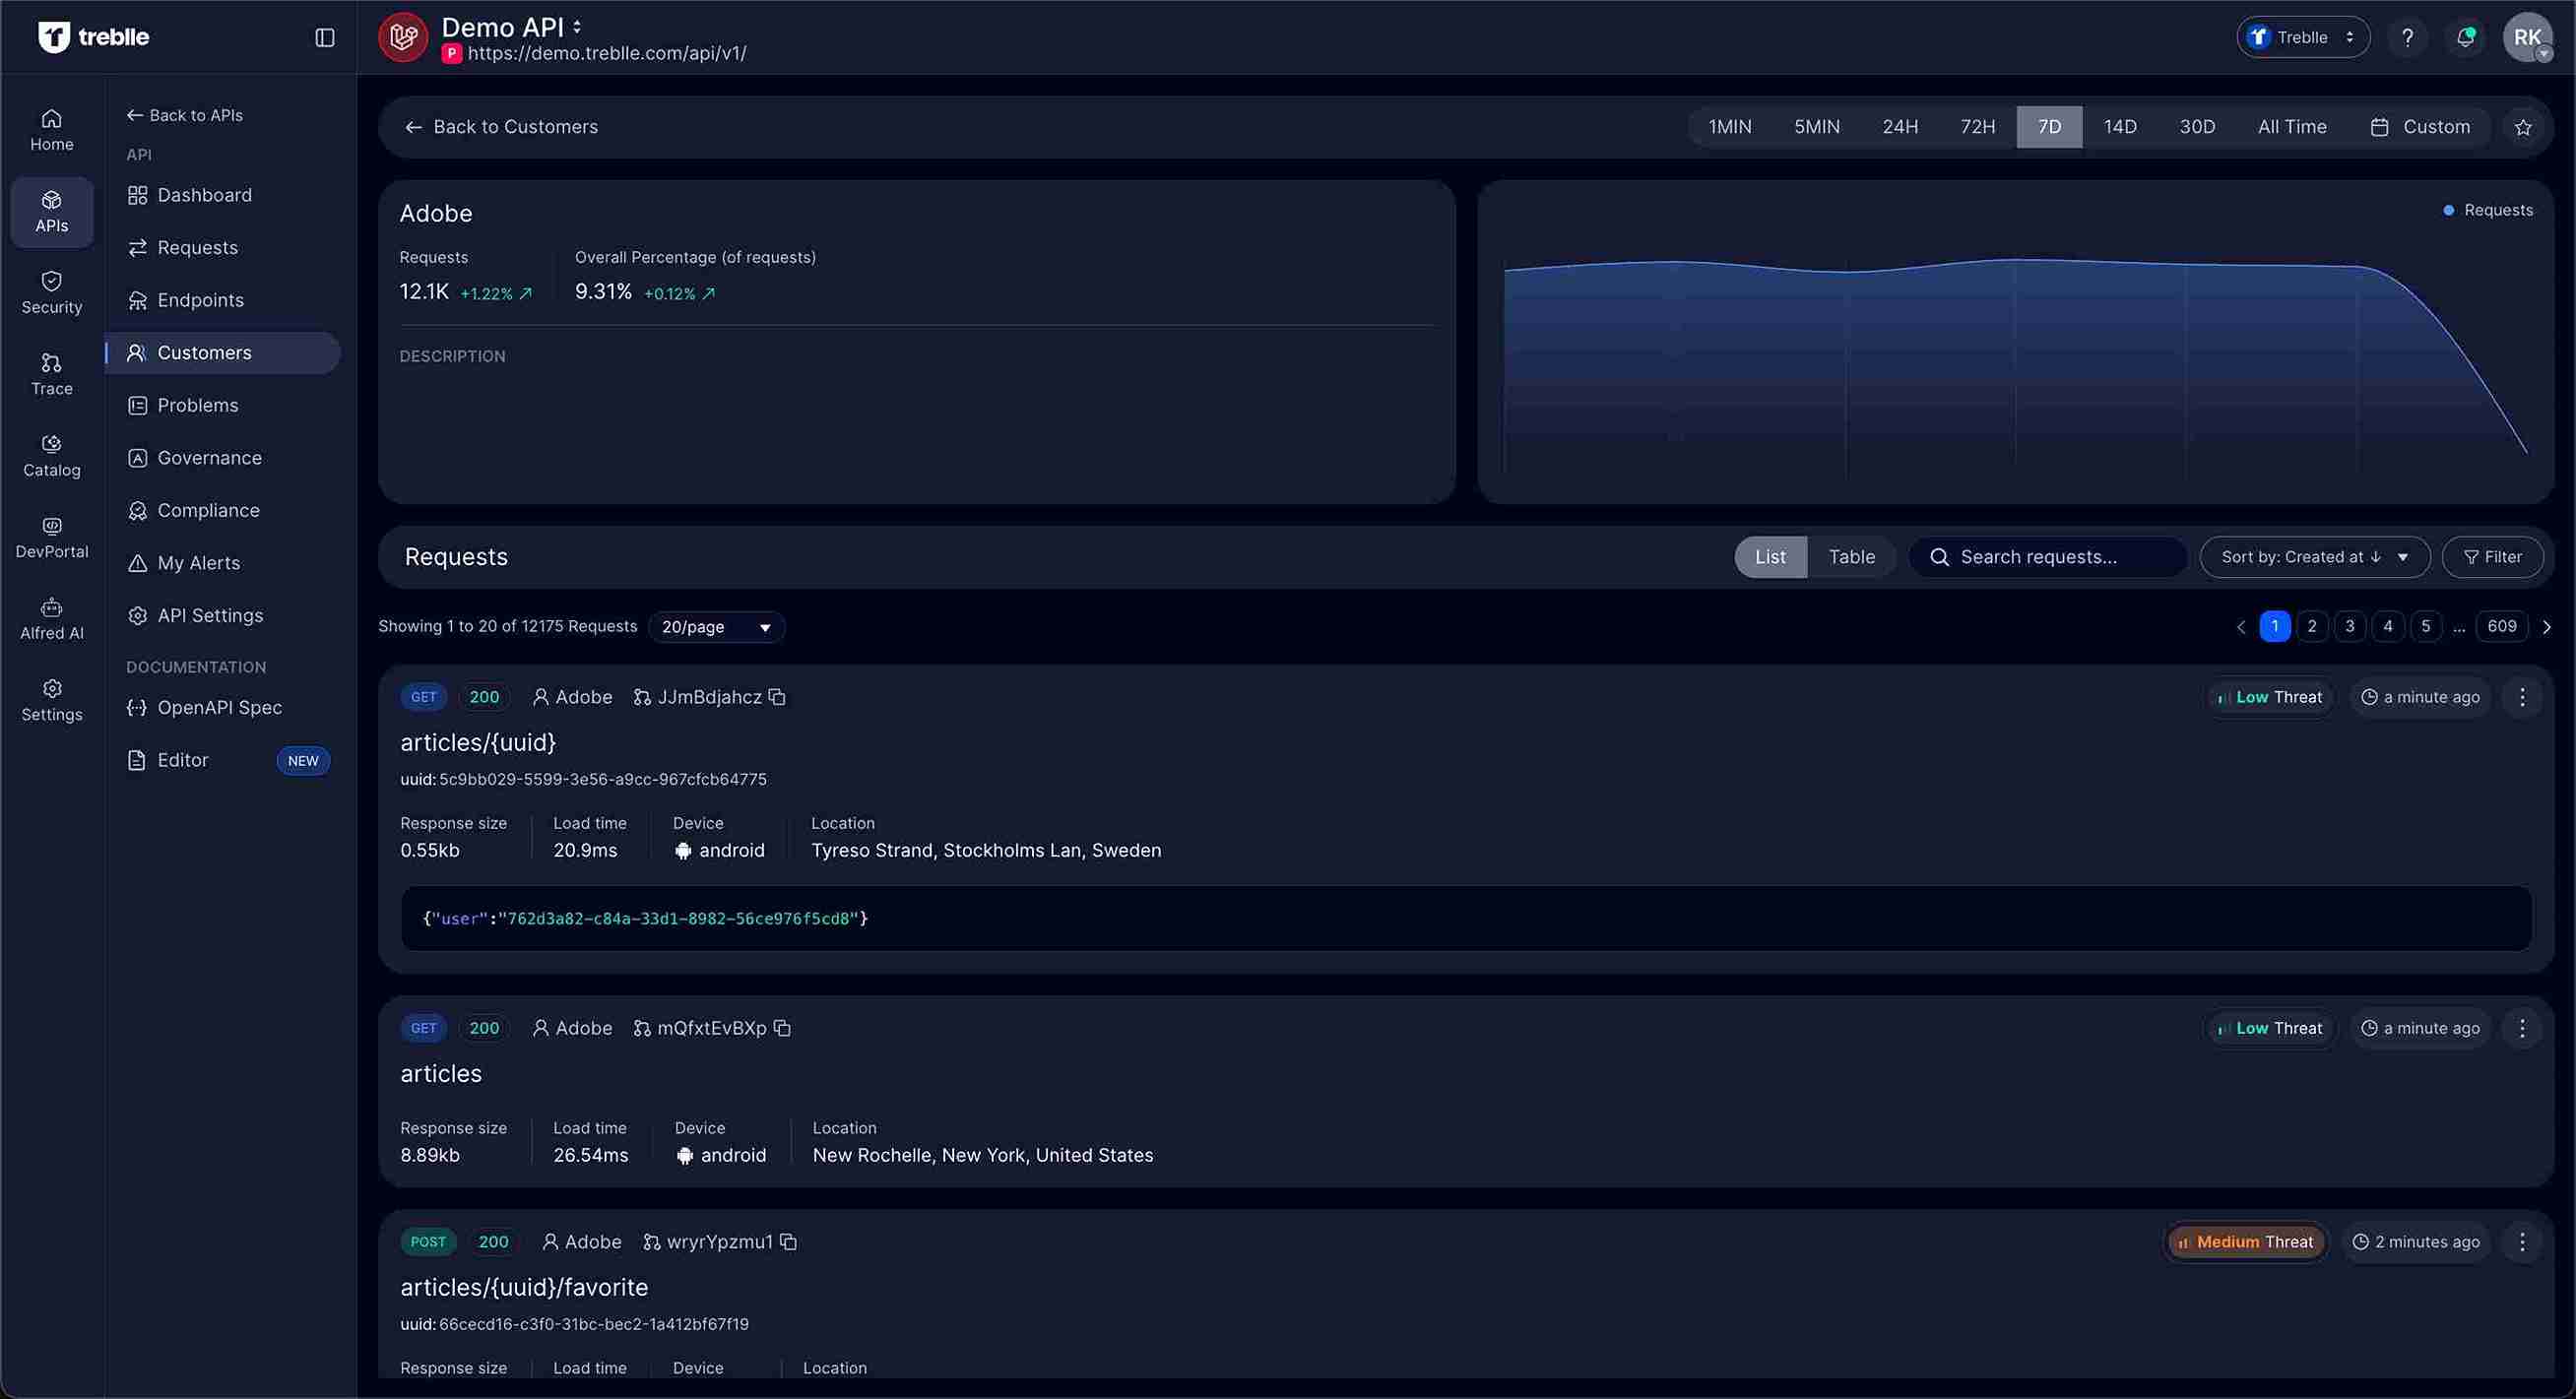Select the 30D time range tab
The width and height of the screenshot is (2576, 1399).
tap(2197, 126)
